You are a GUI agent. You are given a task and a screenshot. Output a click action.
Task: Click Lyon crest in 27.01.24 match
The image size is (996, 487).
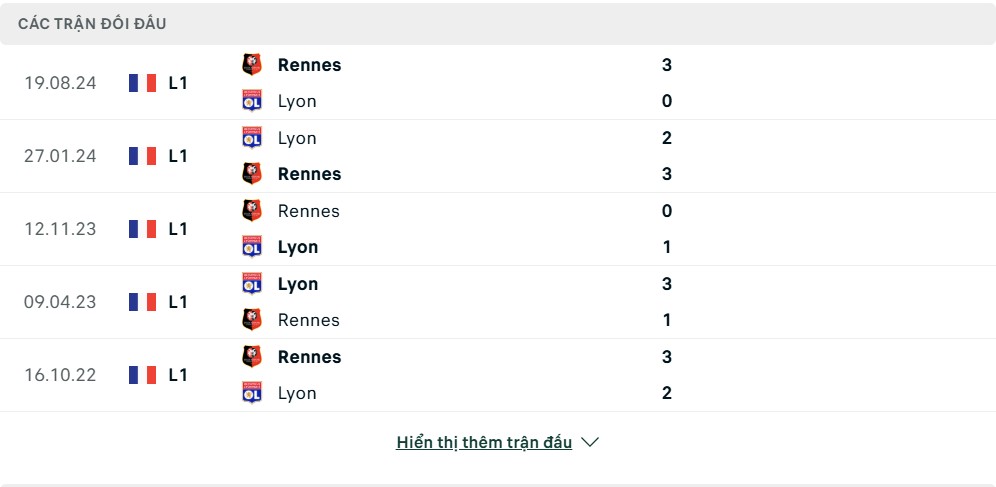(252, 138)
